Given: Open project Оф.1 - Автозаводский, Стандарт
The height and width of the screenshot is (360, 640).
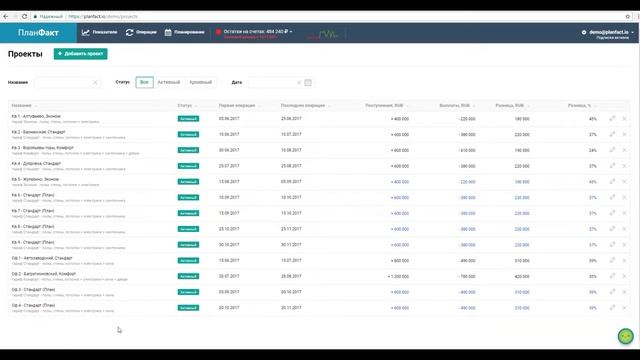Looking at the screenshot, I should pos(42,258).
